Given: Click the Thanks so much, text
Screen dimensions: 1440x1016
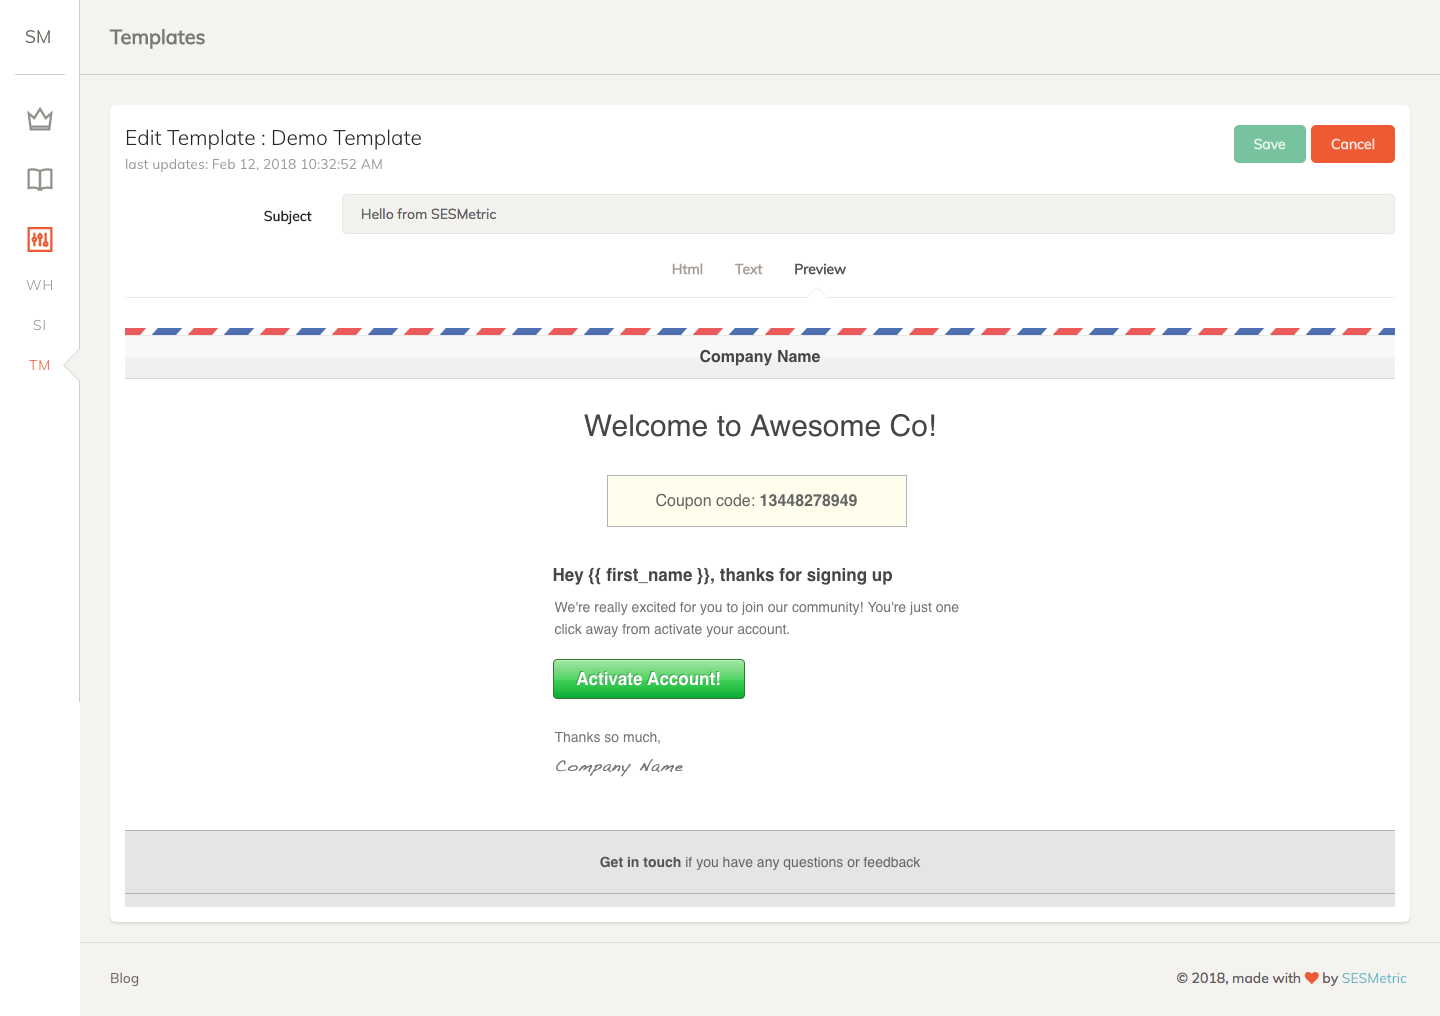Looking at the screenshot, I should [608, 737].
